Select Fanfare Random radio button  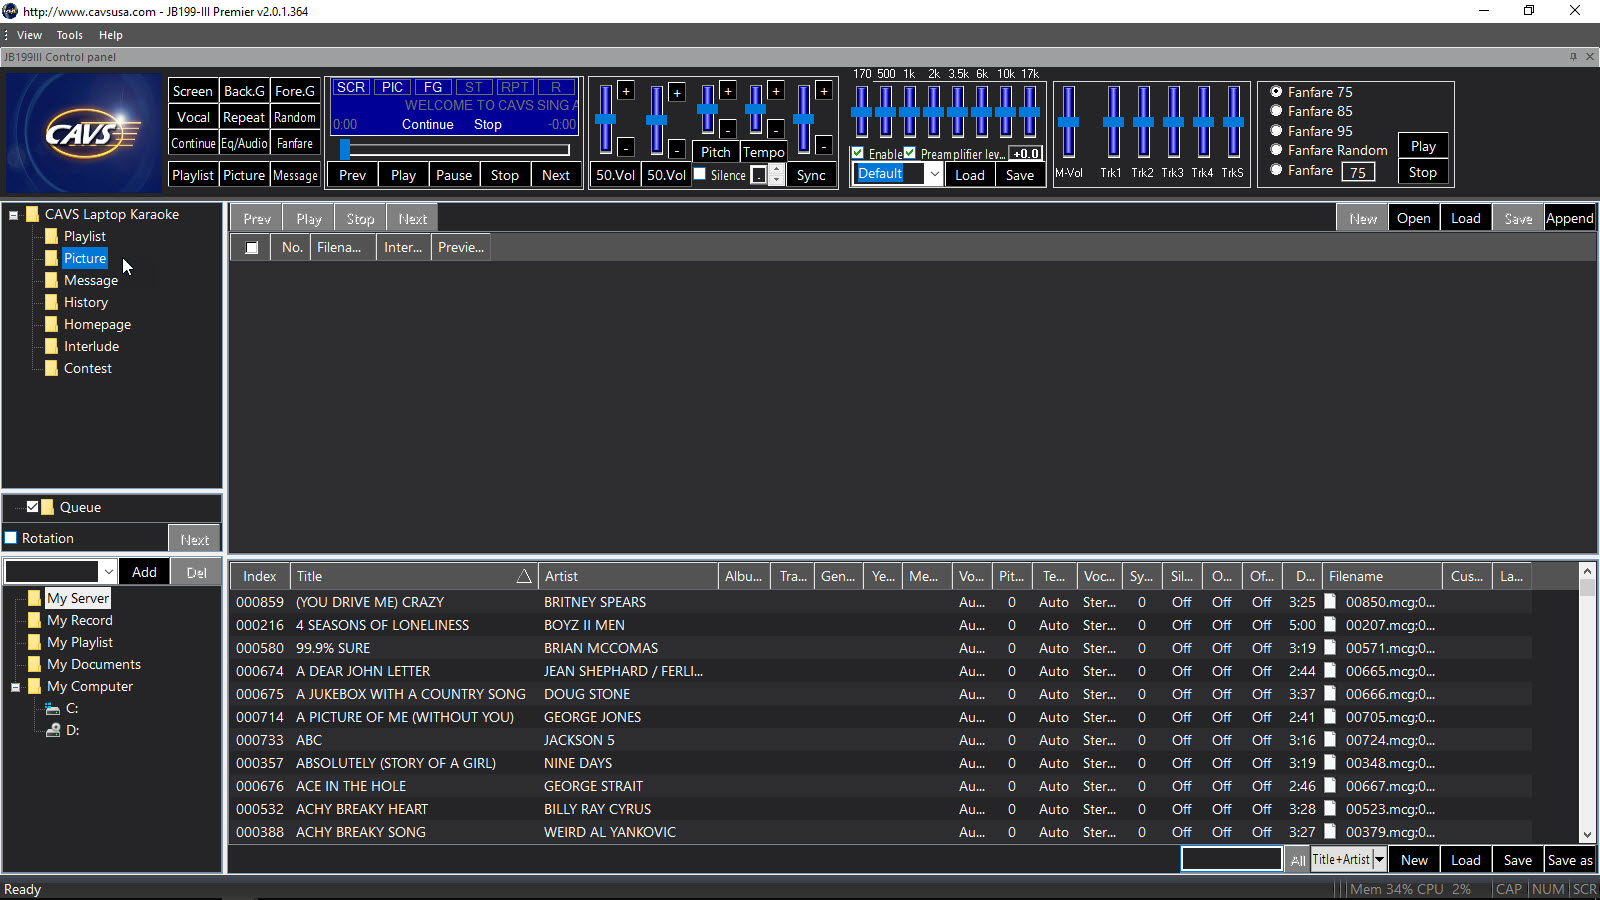point(1276,150)
